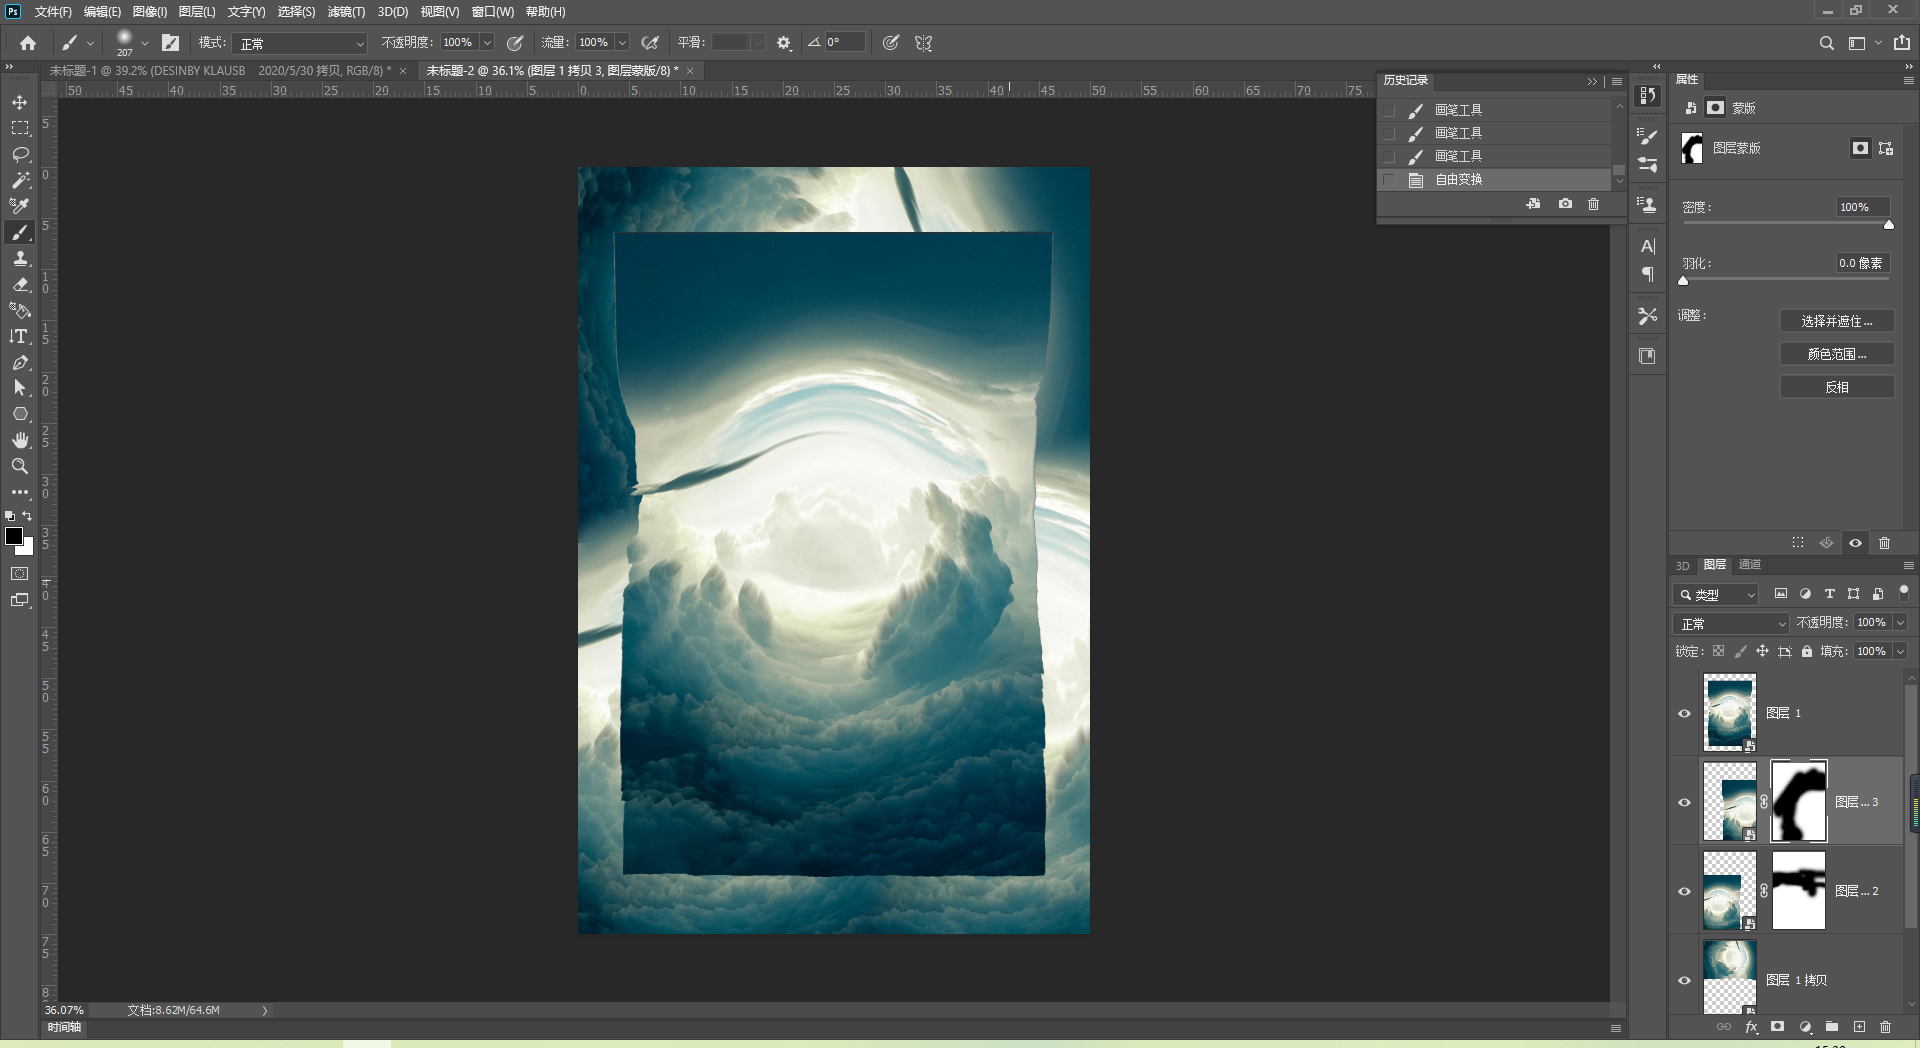Click the foreground color swatch

pos(14,536)
